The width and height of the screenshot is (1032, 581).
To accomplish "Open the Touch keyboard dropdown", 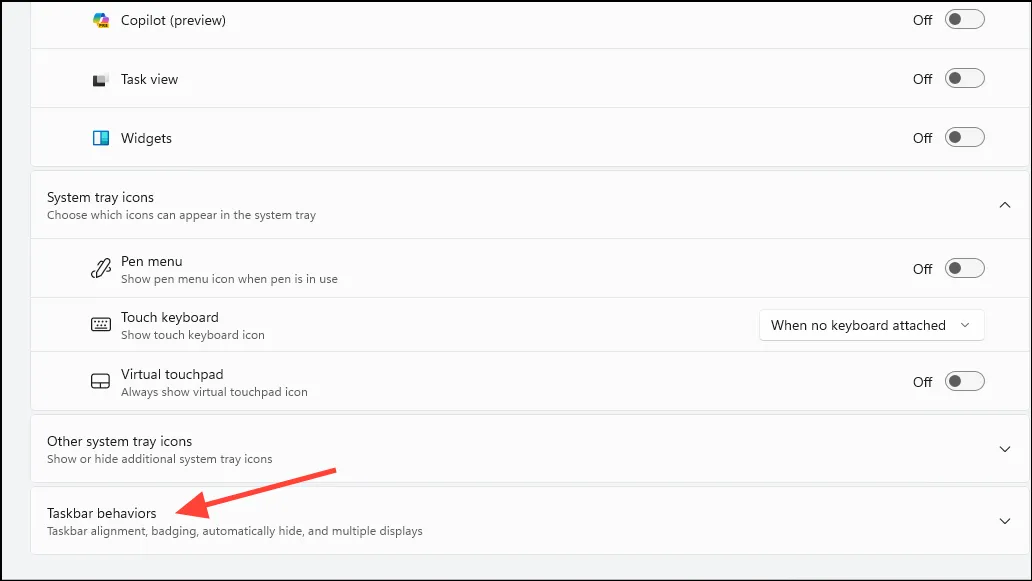I will click(871, 325).
